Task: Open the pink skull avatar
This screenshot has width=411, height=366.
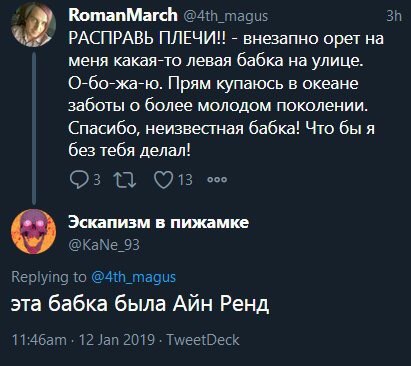Action: tap(33, 231)
